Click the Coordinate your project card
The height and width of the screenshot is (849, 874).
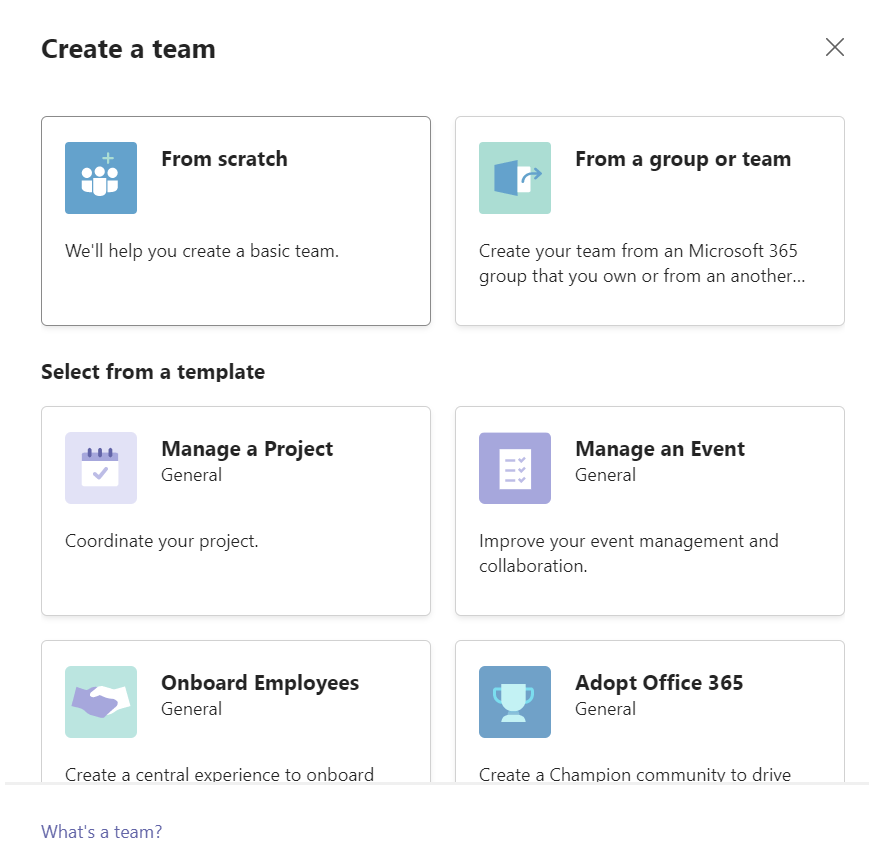click(x=235, y=540)
